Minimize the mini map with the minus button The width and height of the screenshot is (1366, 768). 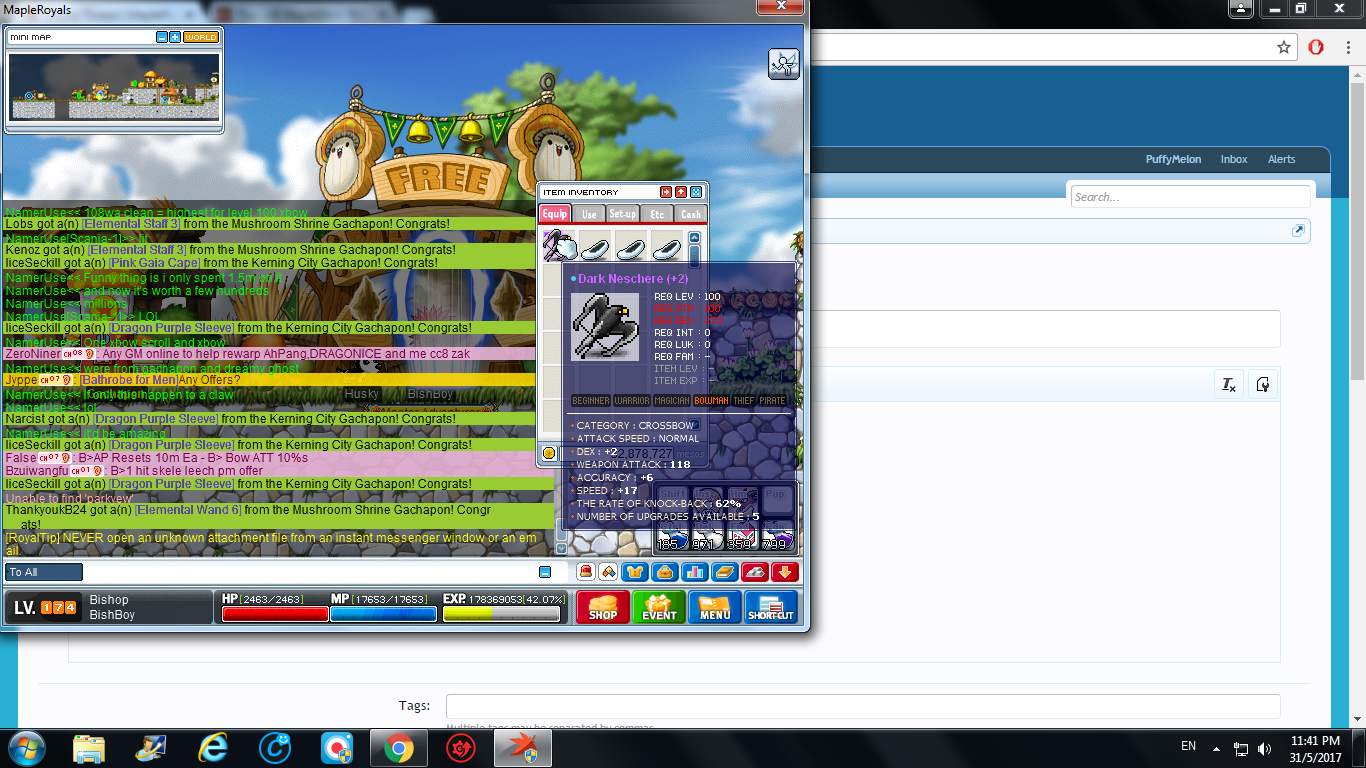(x=162, y=37)
